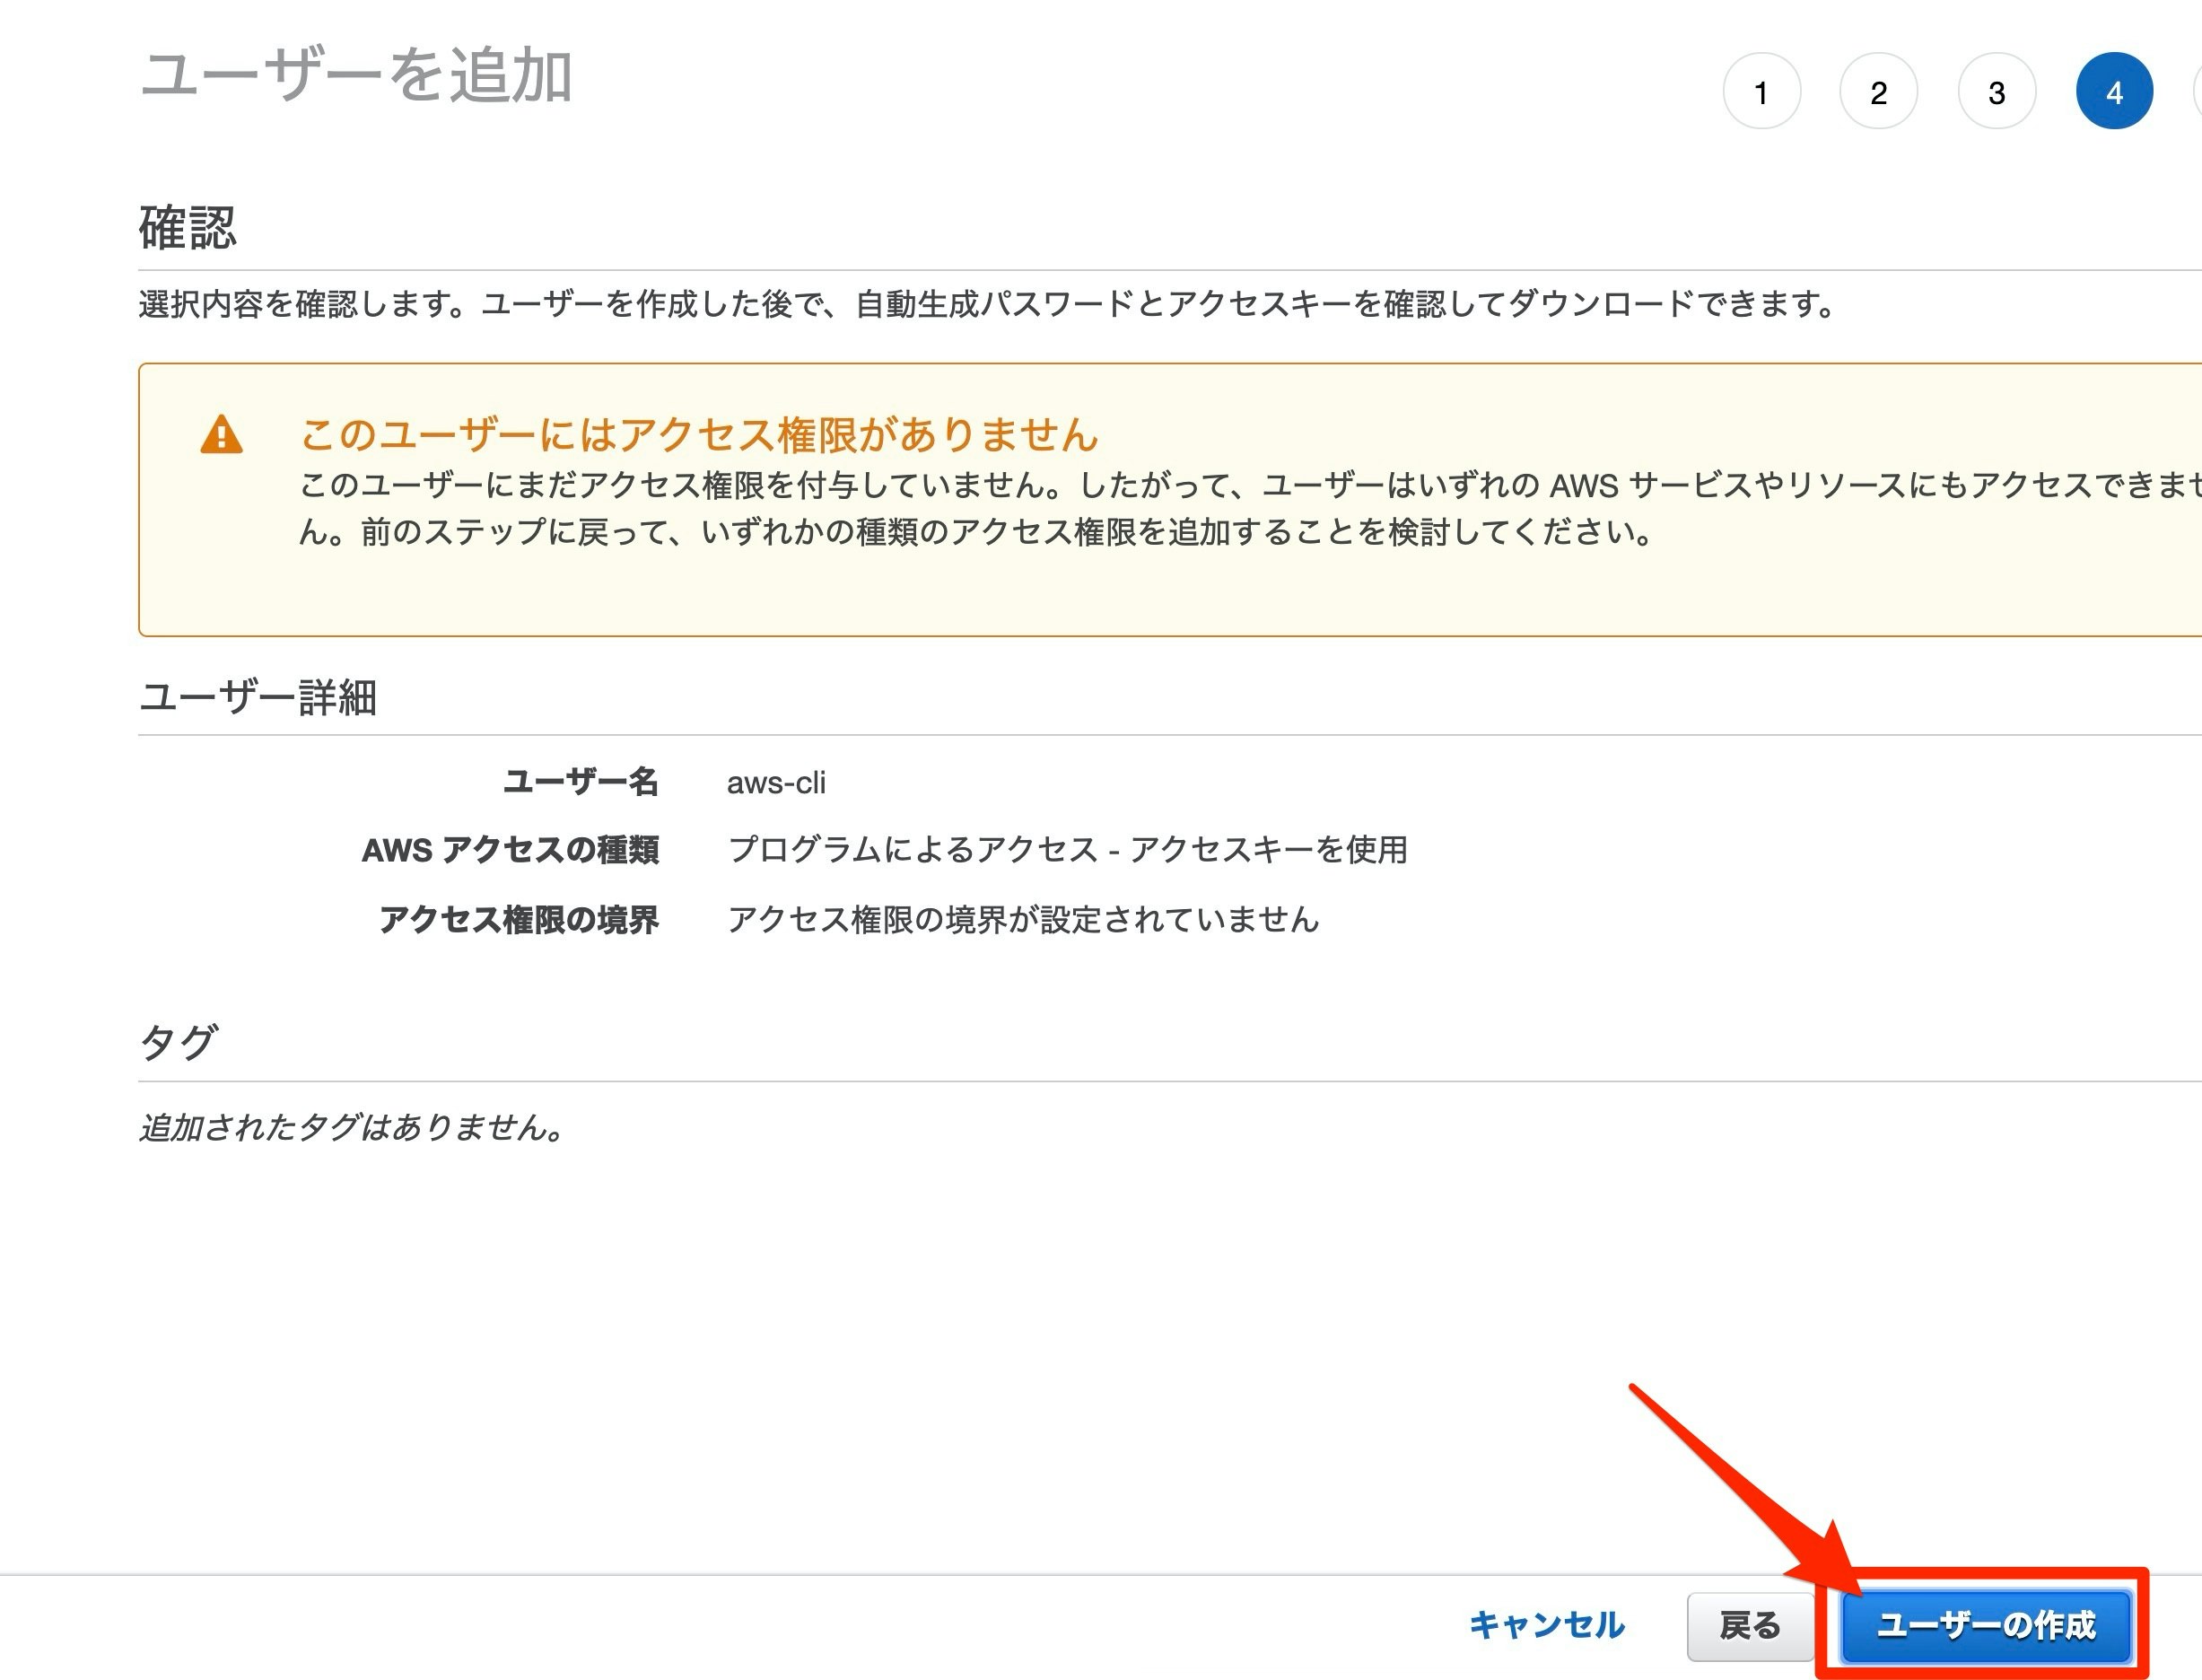Click the 追加されたタグはありません message
Viewport: 2202px width, 1680px height.
pos(352,1127)
